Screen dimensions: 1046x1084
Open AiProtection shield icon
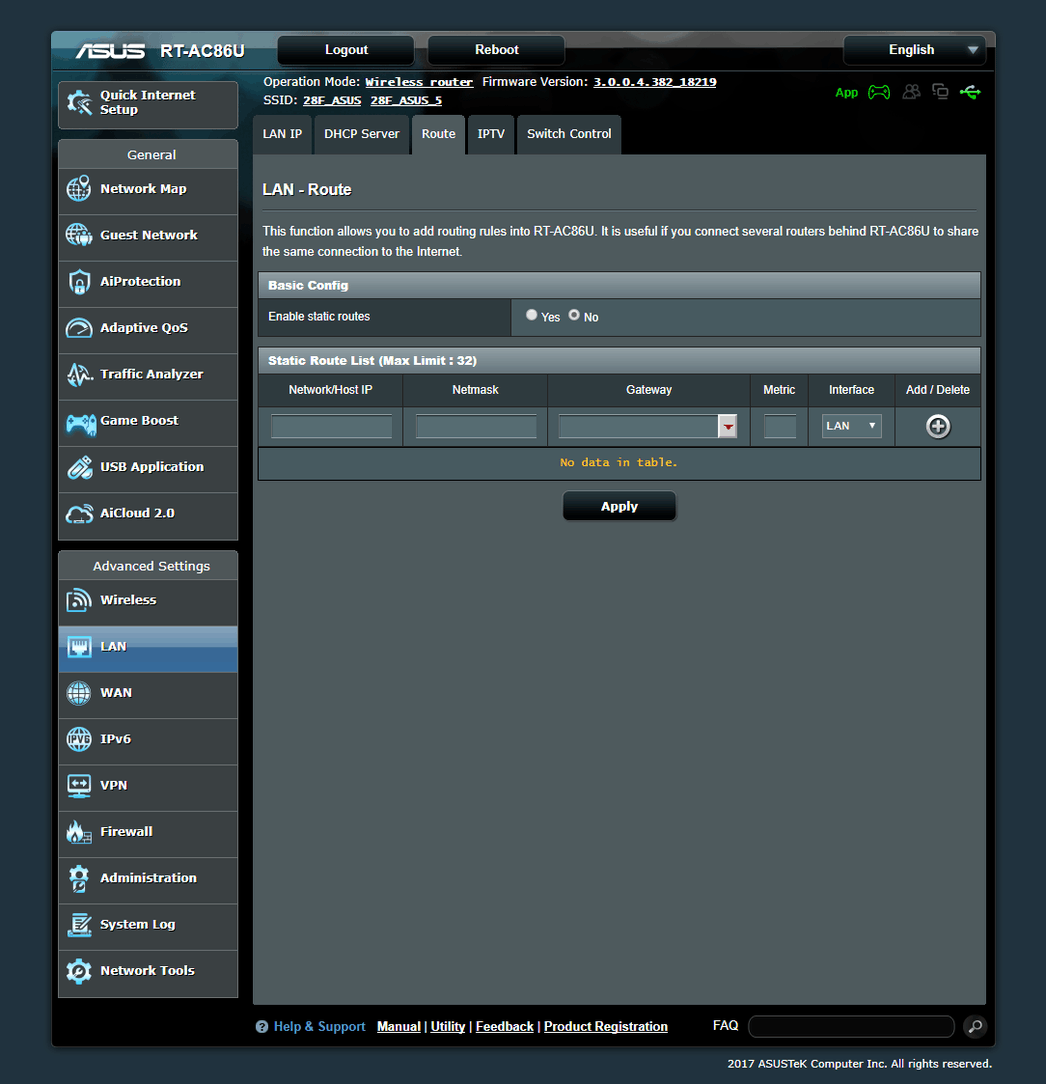click(x=79, y=281)
